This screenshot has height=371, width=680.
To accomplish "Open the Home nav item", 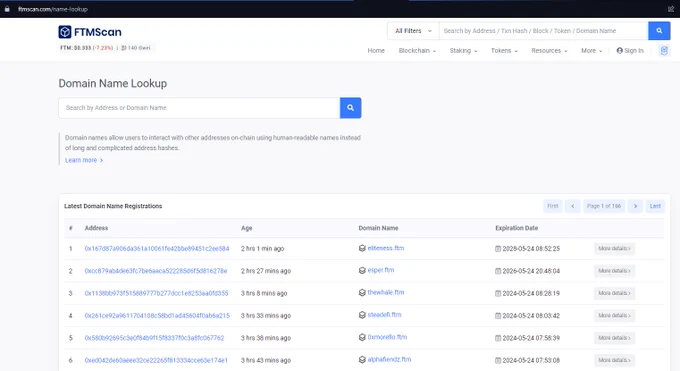I will pyautogui.click(x=376, y=51).
